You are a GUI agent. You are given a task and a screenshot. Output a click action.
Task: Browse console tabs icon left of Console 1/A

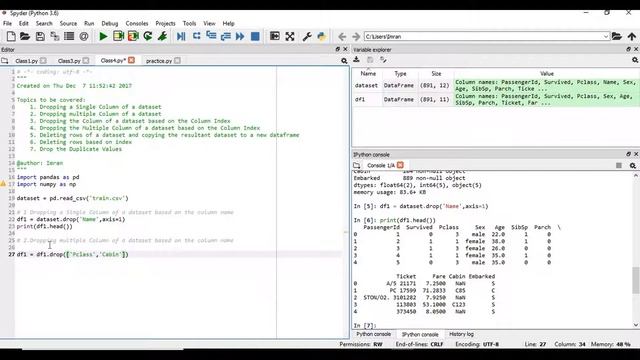click(357, 165)
